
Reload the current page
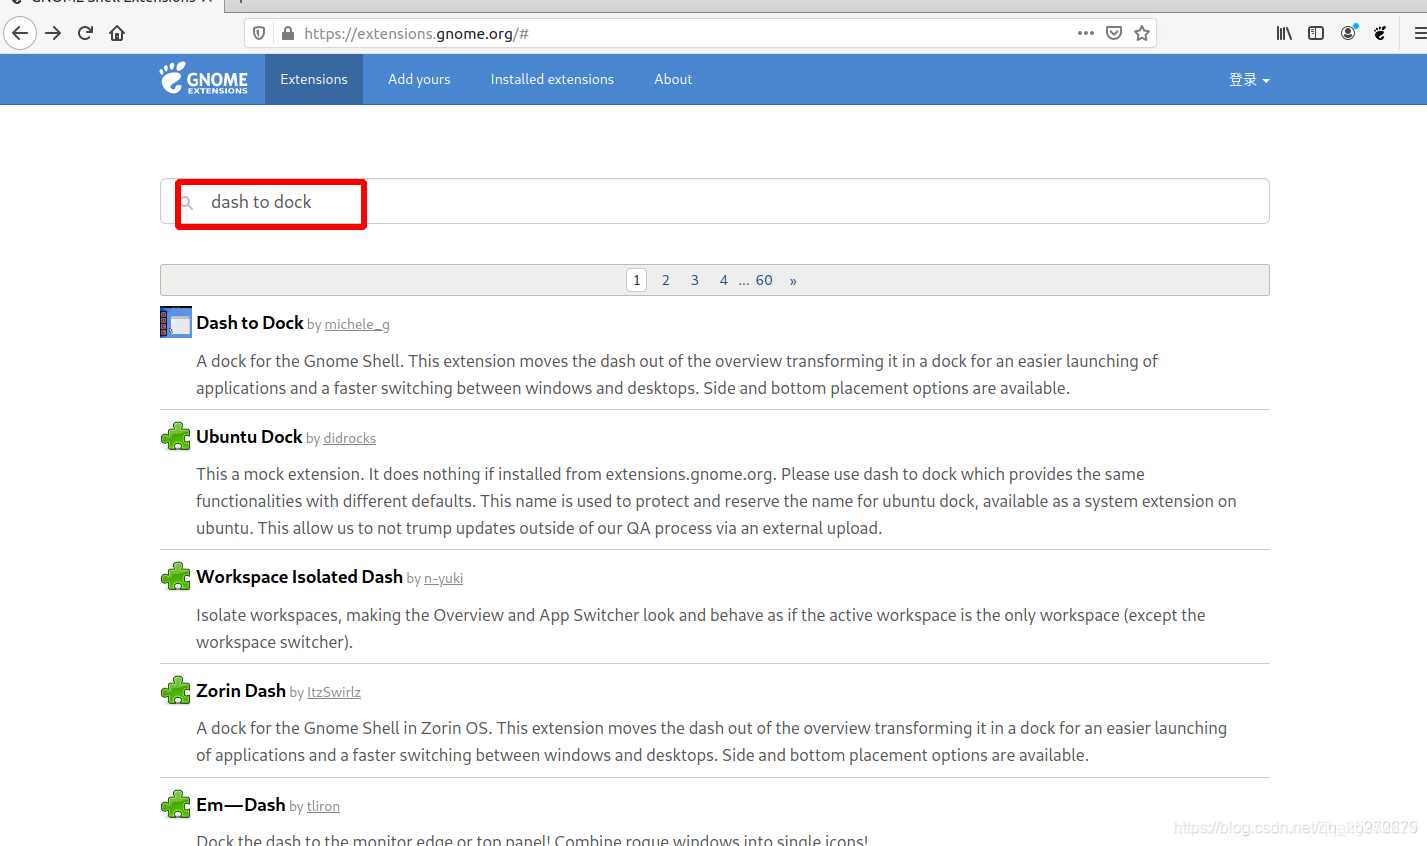click(x=85, y=33)
